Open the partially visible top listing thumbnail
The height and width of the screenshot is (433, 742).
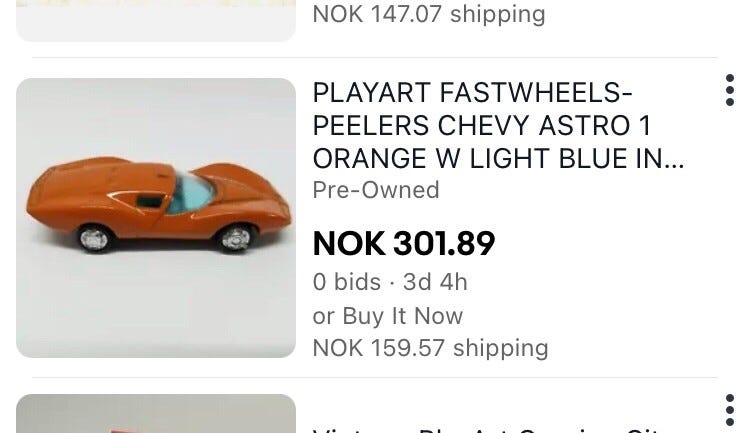156,20
